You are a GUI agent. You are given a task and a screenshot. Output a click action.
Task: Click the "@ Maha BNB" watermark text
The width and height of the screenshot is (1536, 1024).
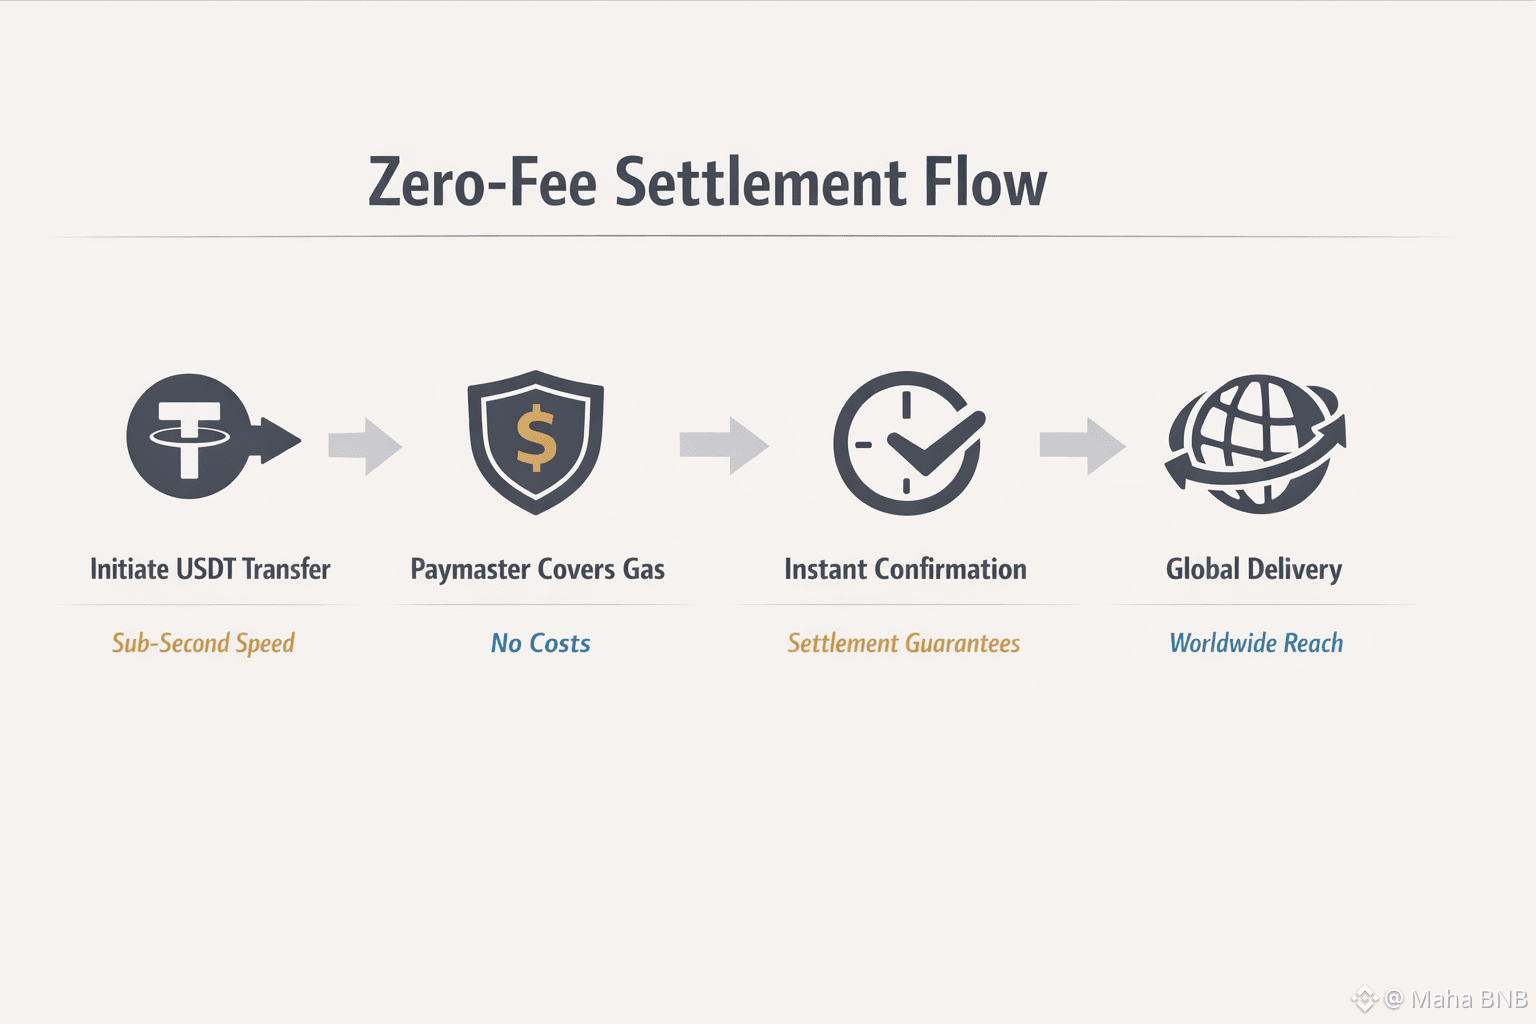click(1456, 998)
